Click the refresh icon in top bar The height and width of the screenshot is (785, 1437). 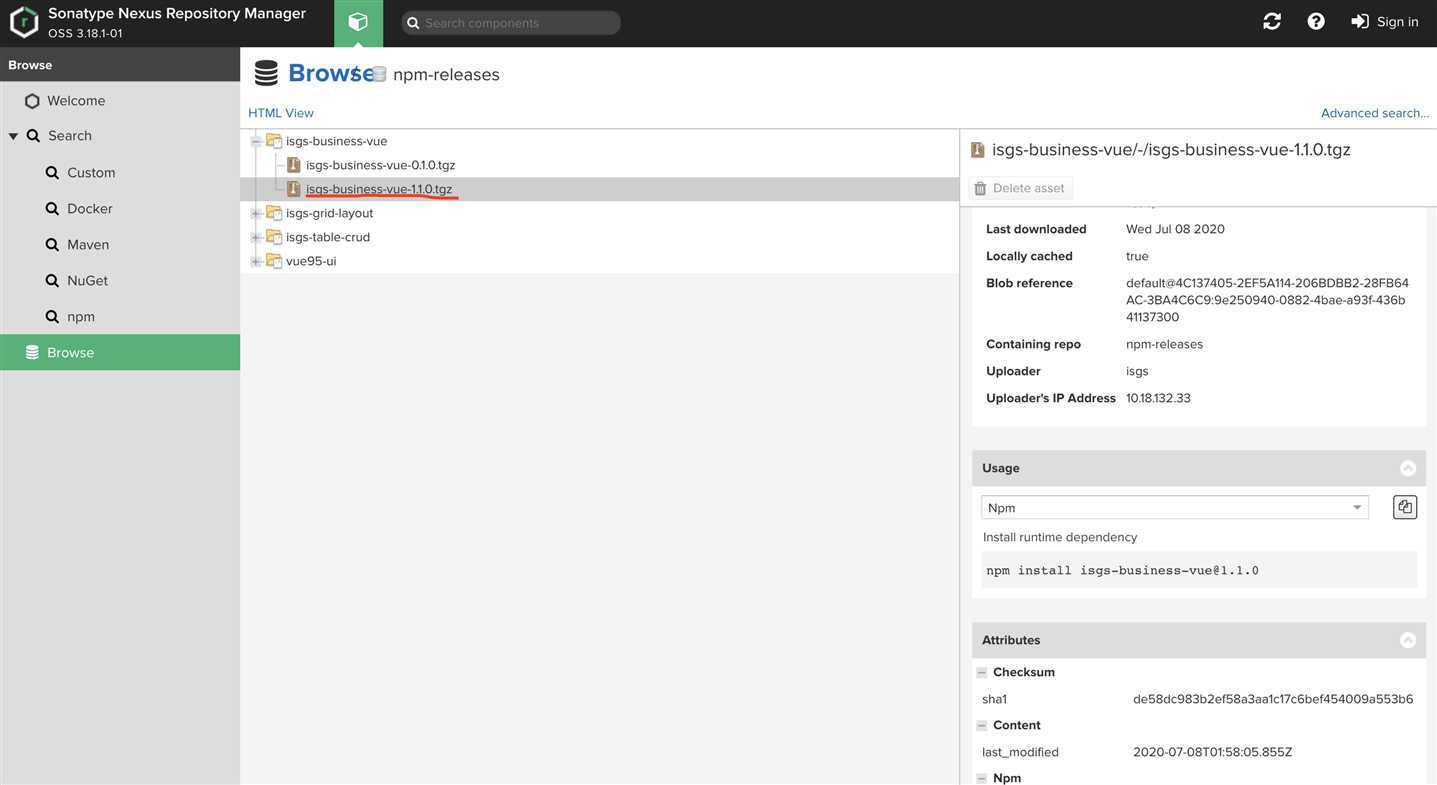[x=1272, y=21]
